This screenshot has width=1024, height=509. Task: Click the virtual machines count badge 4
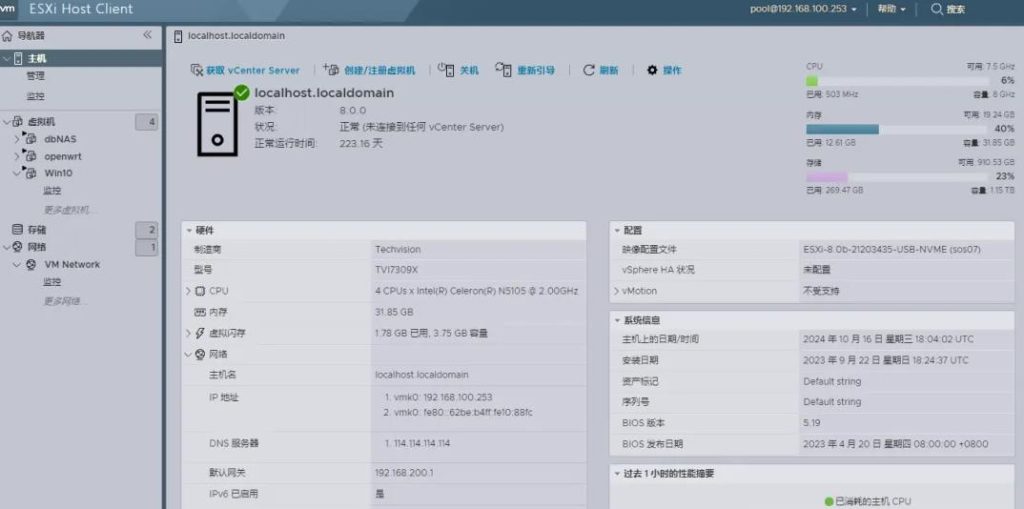(146, 122)
